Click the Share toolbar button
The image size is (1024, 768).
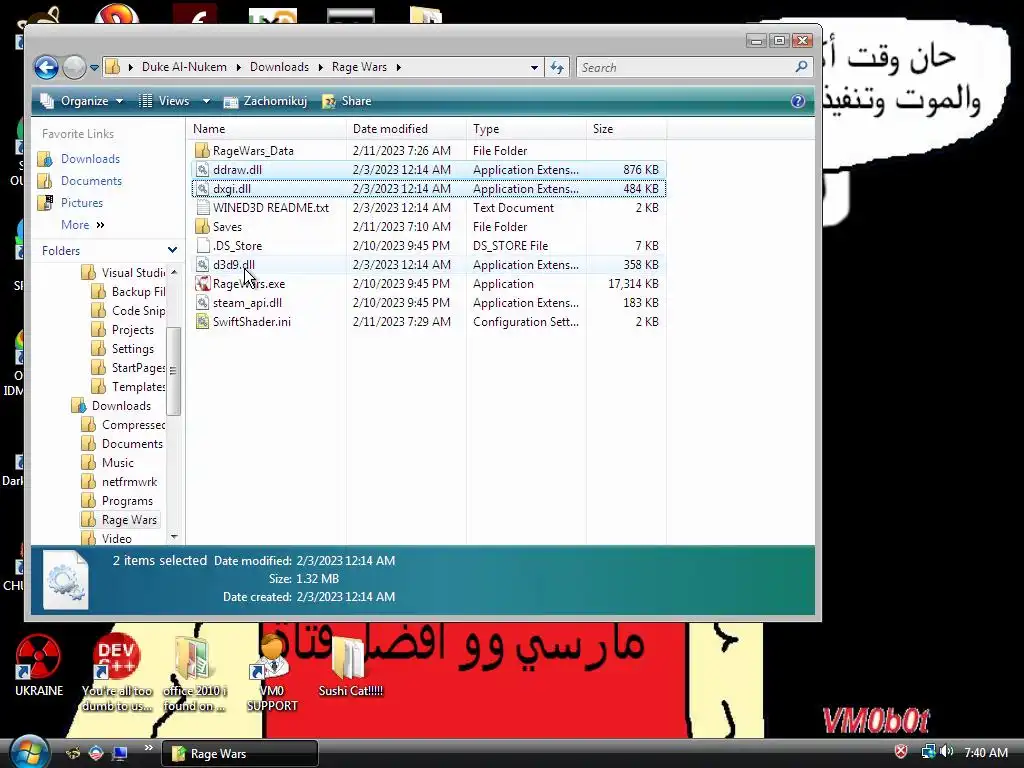coord(347,101)
